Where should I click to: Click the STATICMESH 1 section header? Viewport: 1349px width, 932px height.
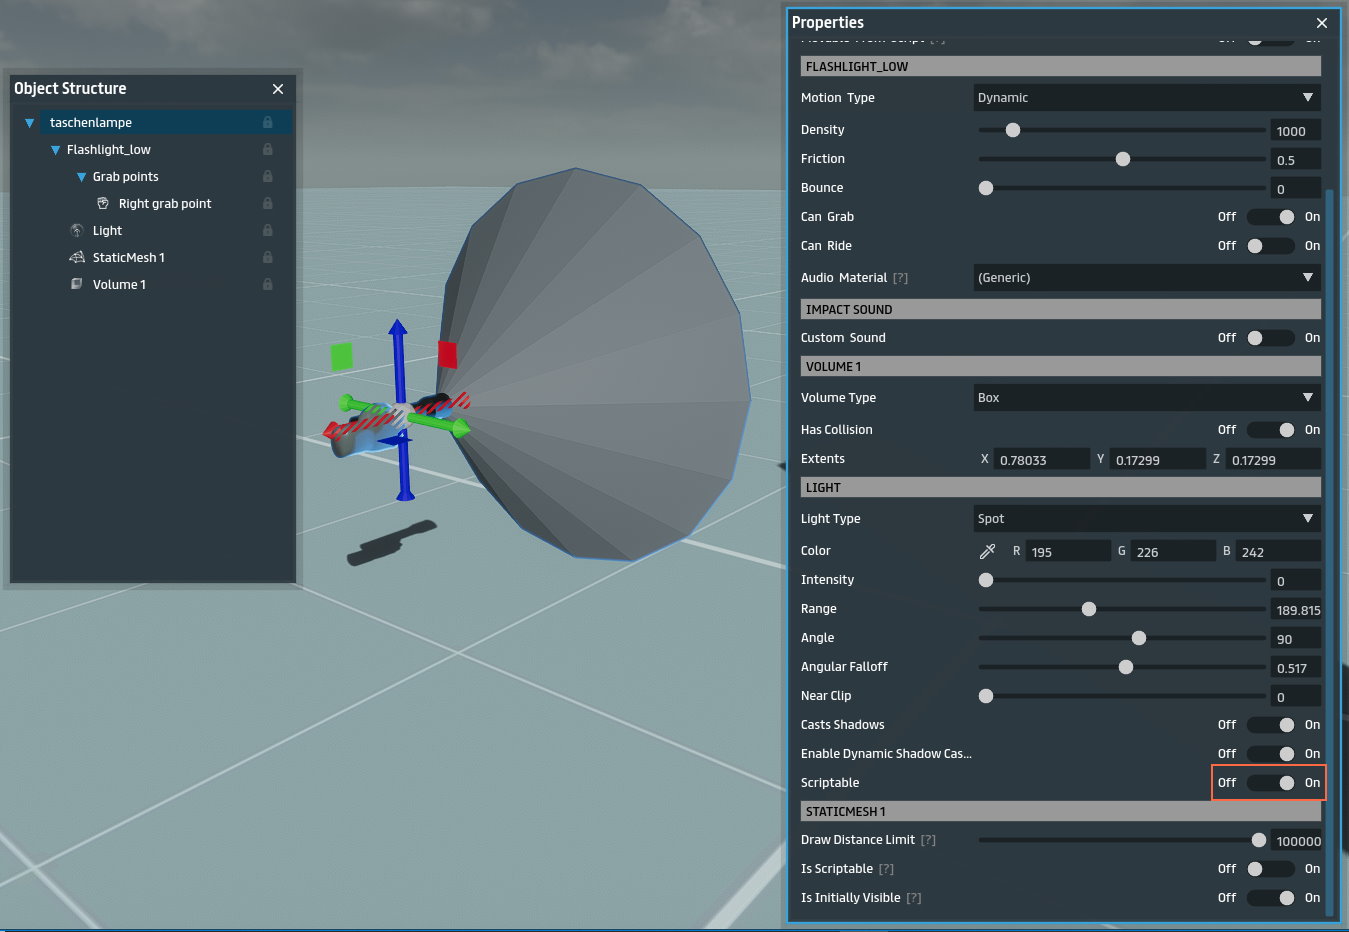(x=1060, y=811)
